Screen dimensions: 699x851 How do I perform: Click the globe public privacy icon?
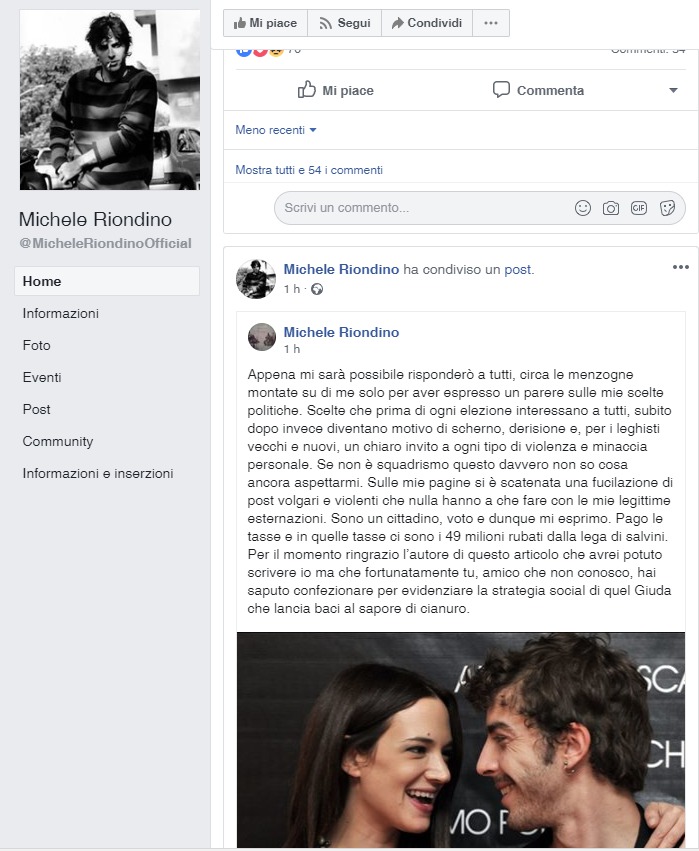(x=317, y=289)
